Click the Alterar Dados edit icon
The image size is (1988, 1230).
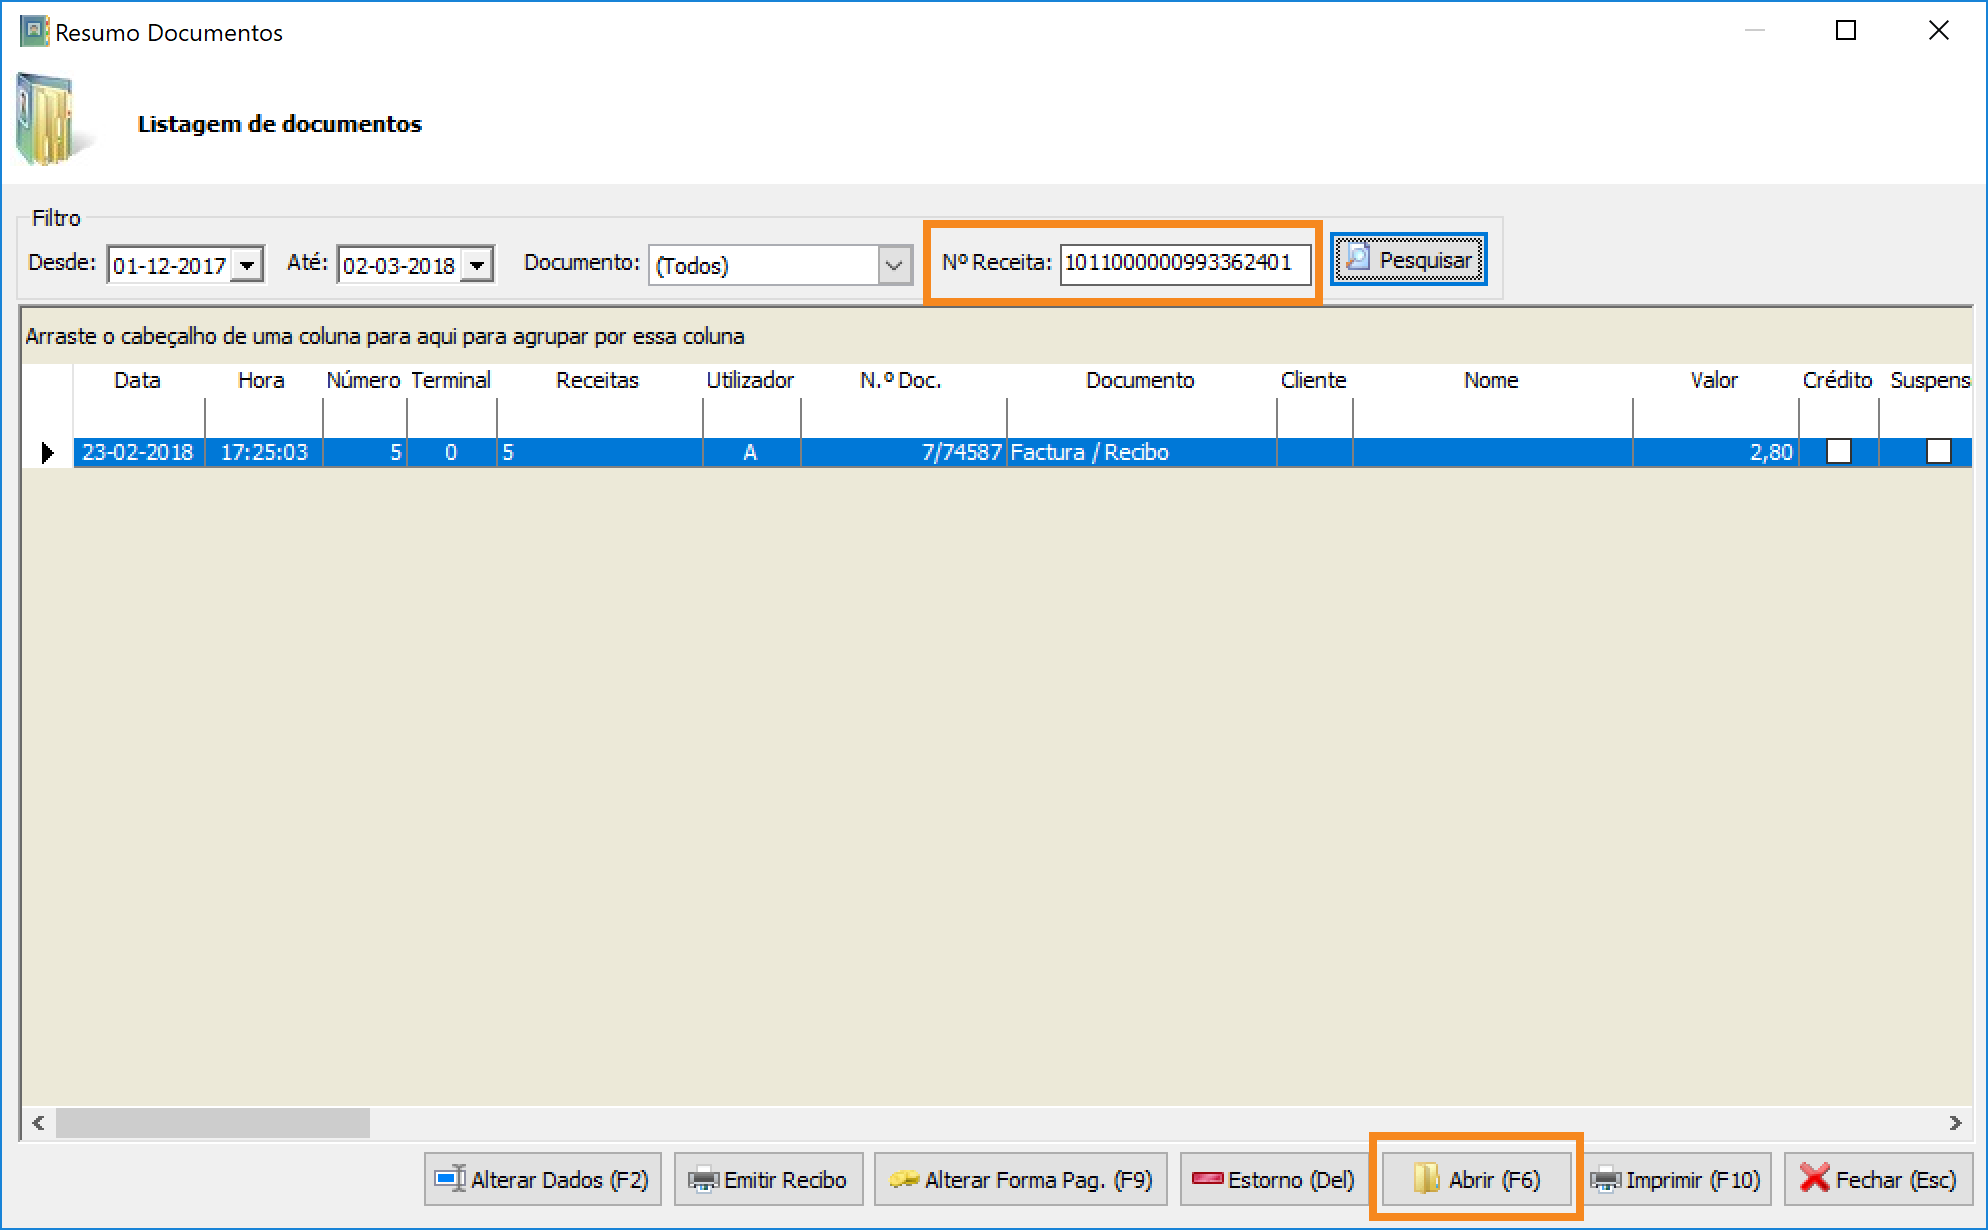449,1179
